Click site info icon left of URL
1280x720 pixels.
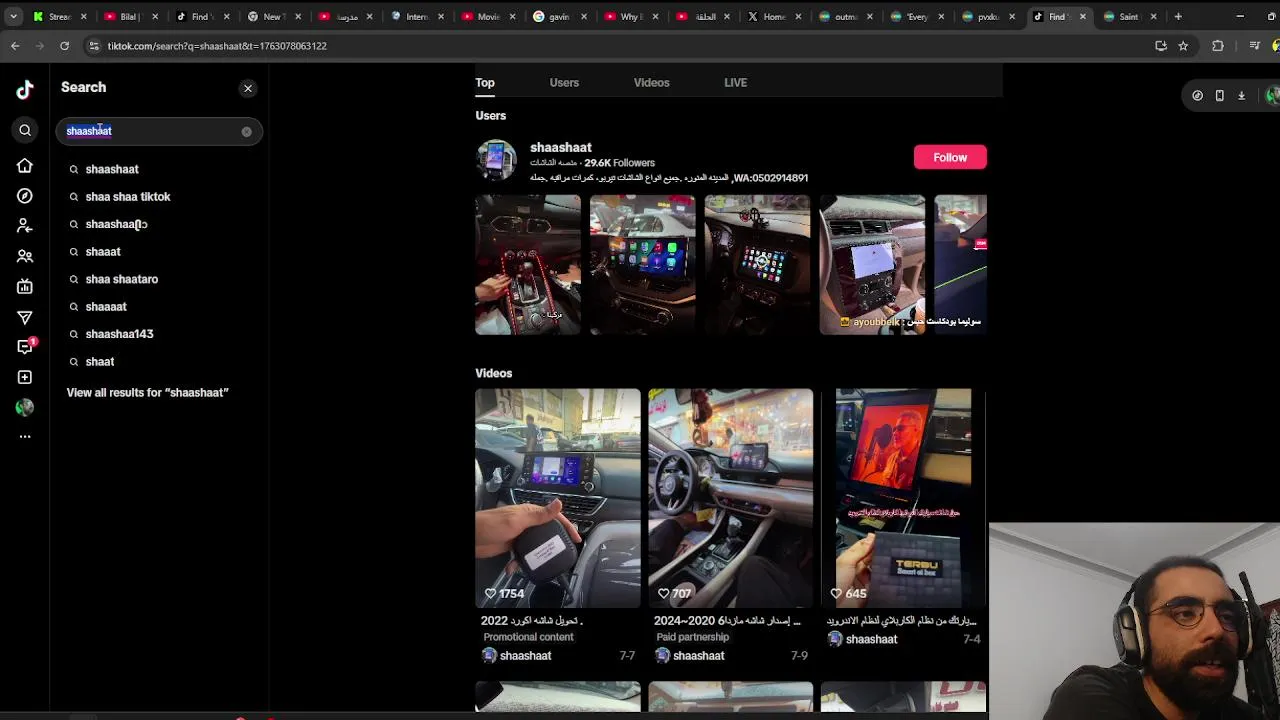(93, 46)
